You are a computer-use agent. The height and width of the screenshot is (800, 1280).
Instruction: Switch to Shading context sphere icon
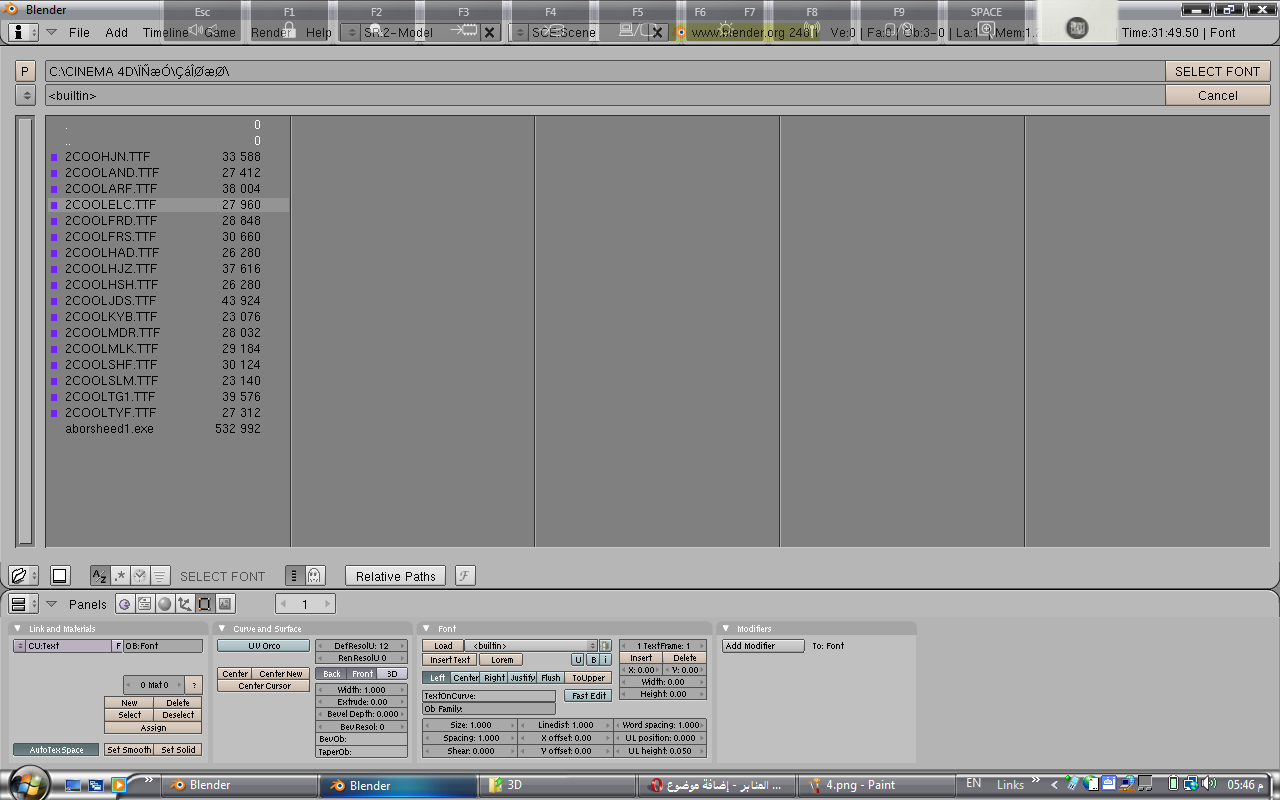[164, 604]
